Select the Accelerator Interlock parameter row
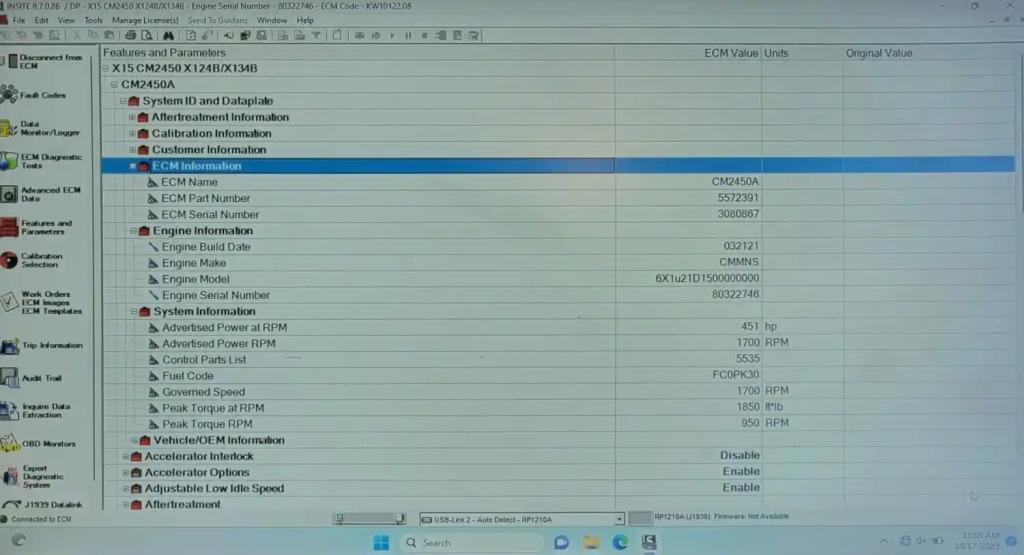 pyautogui.click(x=199, y=457)
